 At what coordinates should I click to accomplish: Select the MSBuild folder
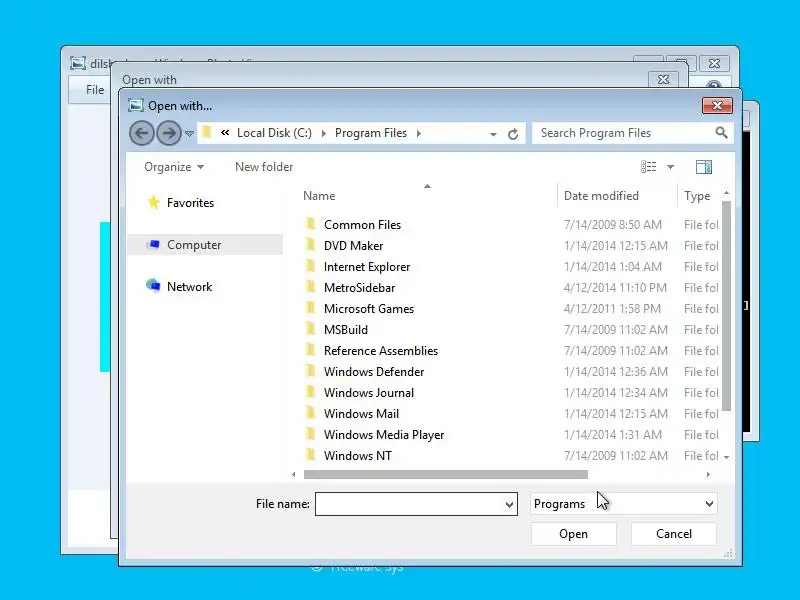tap(345, 330)
